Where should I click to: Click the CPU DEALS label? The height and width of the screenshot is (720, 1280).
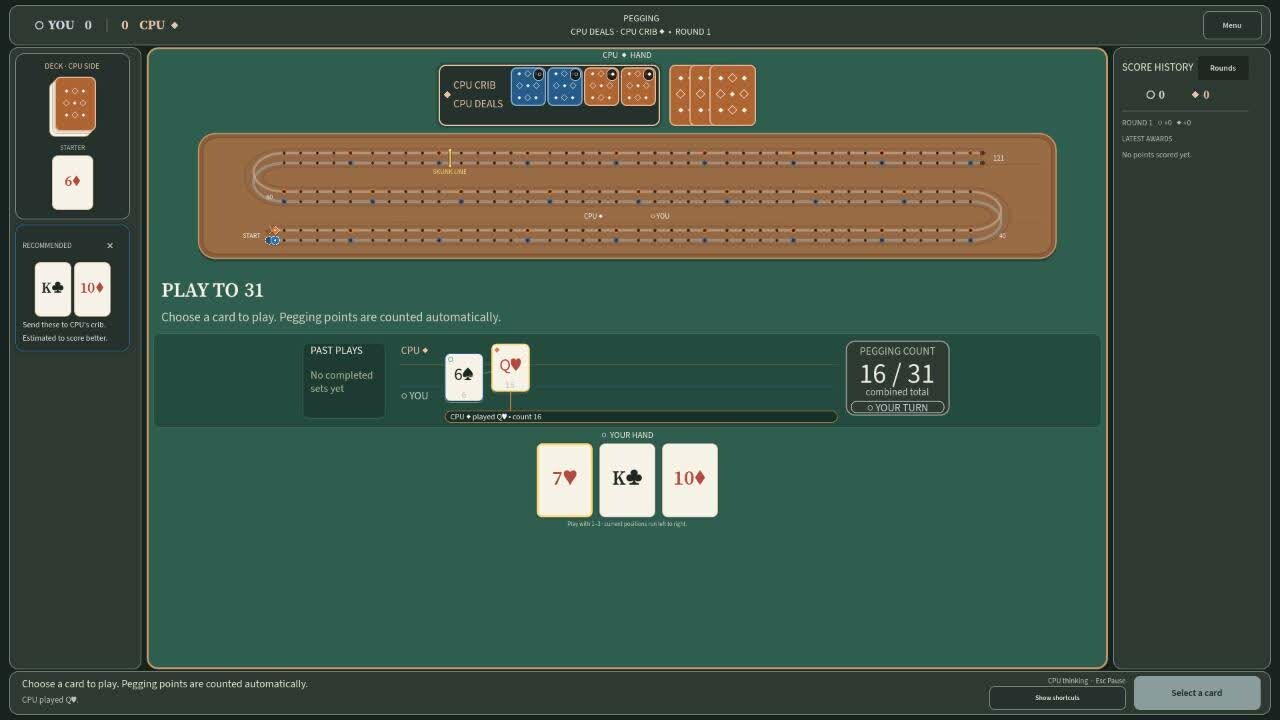478,104
